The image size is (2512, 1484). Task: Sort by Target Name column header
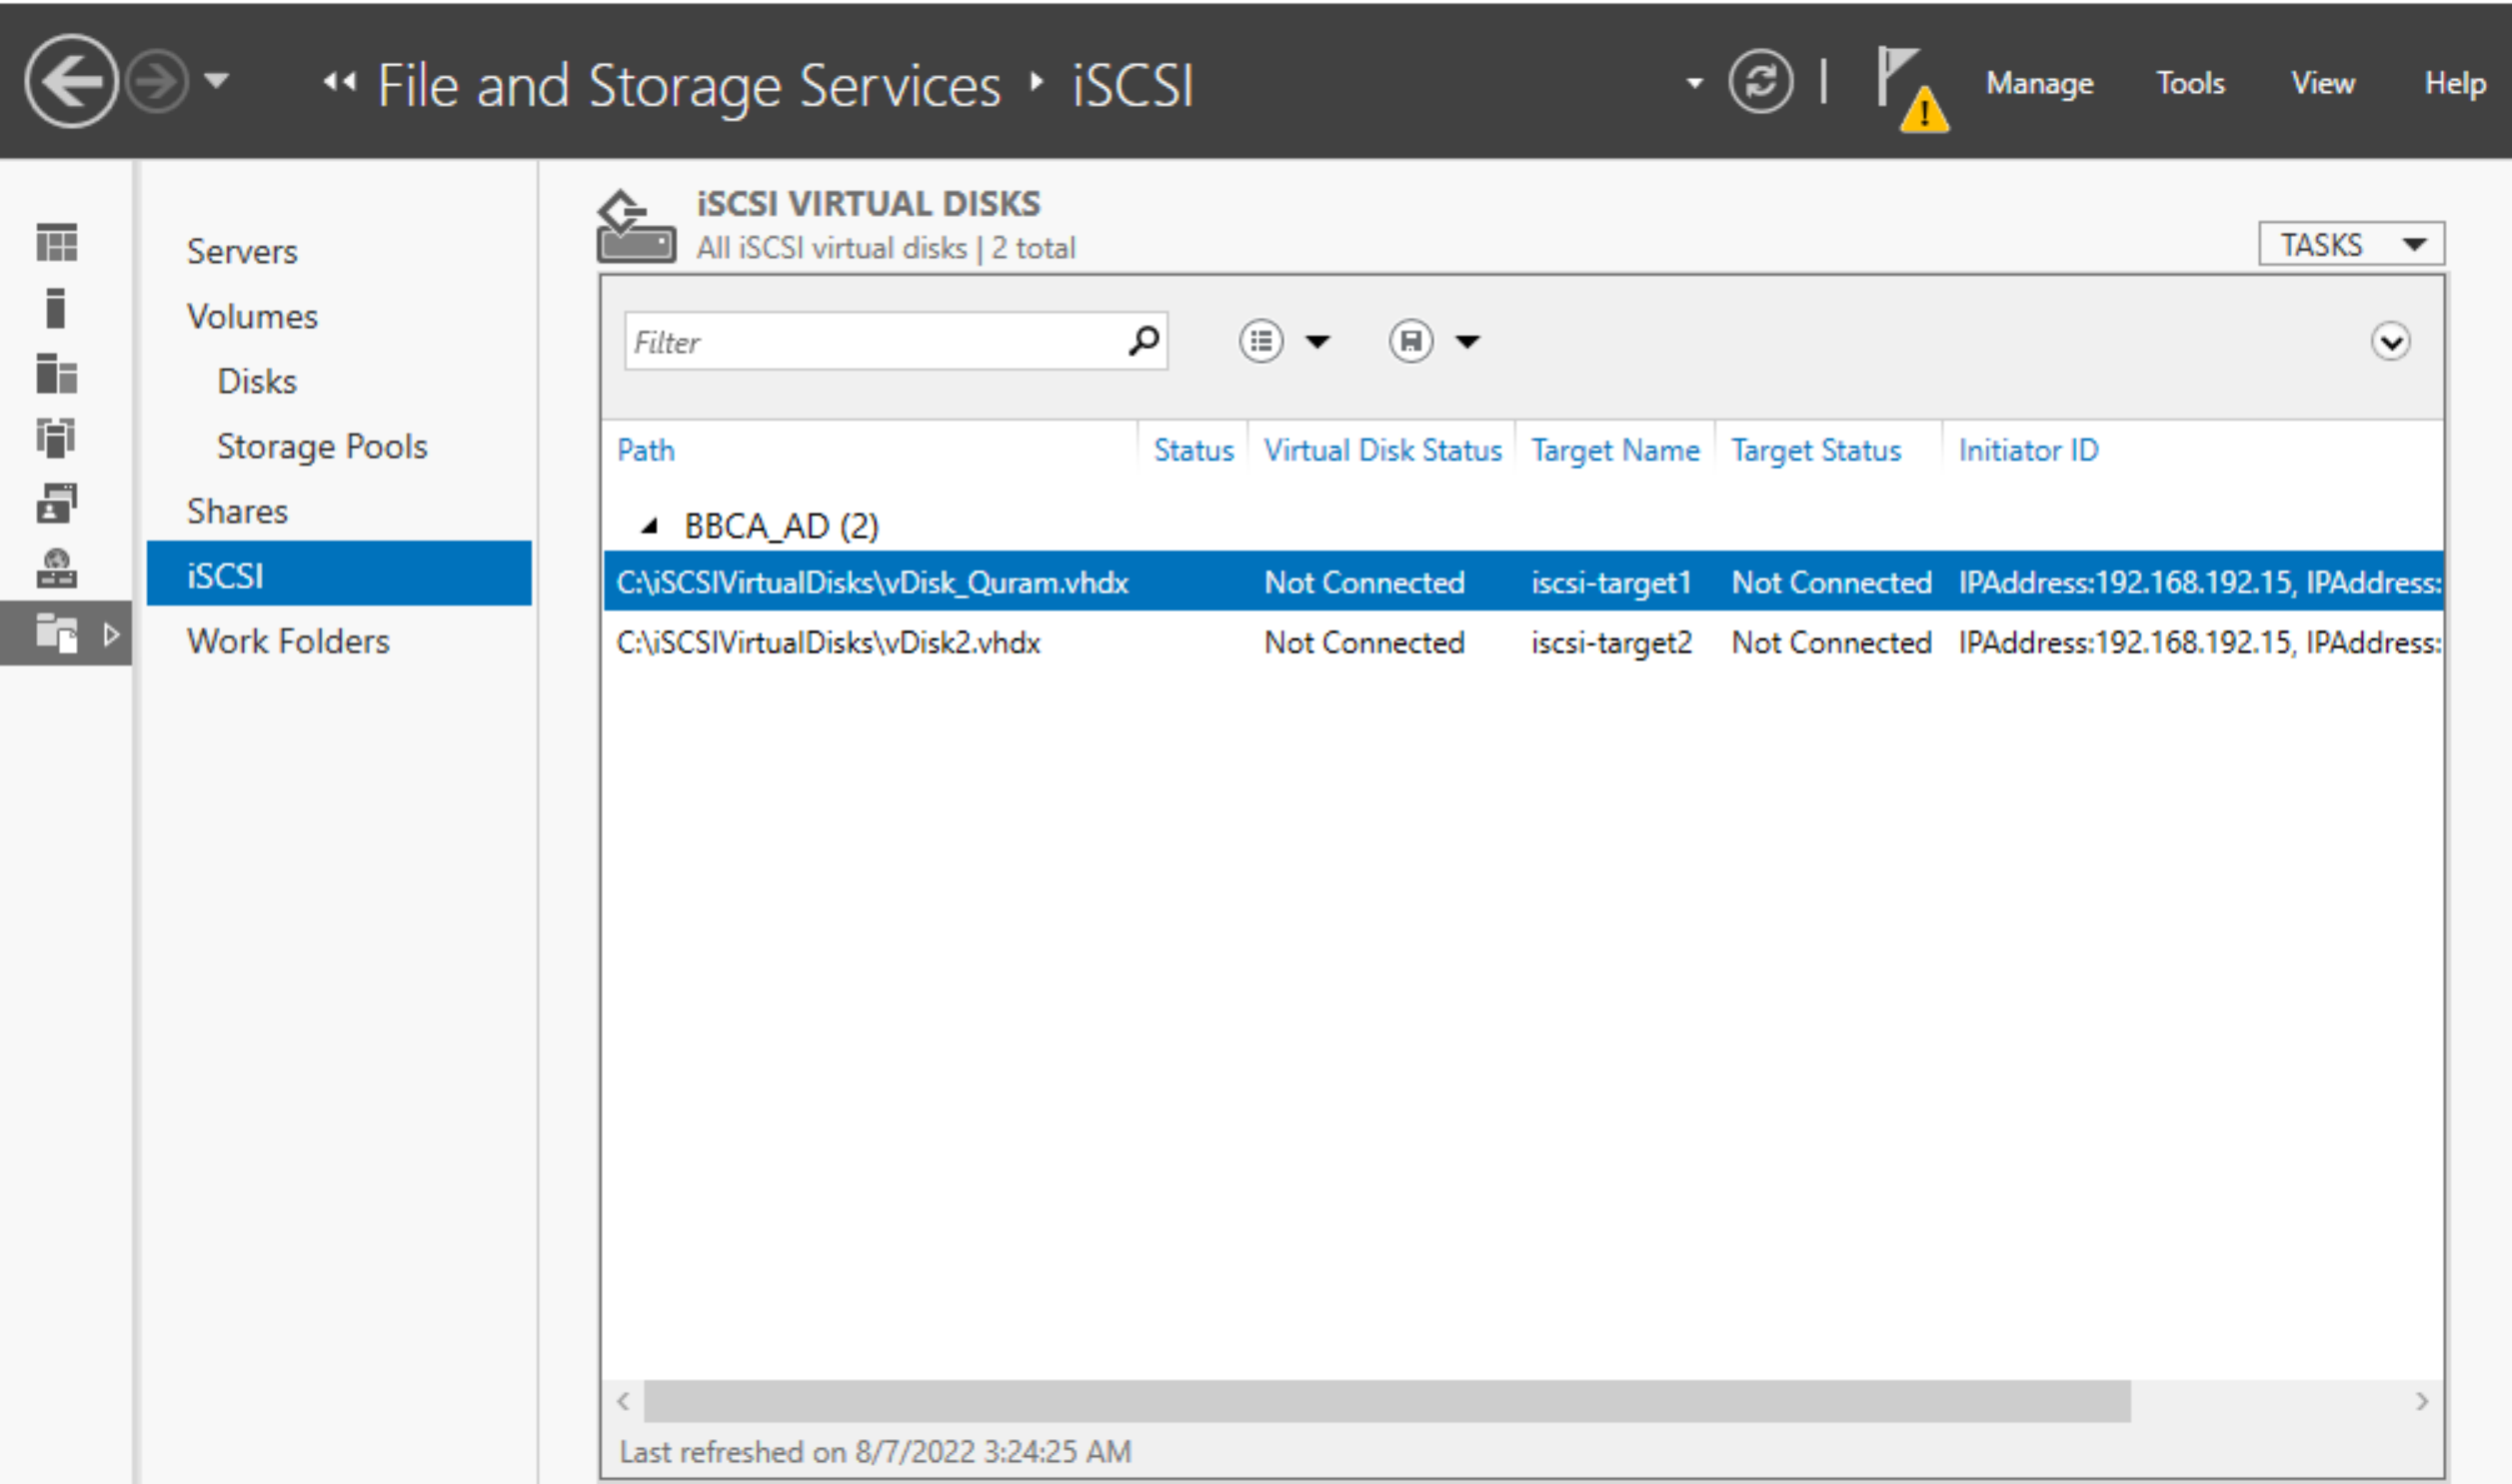coord(1615,450)
